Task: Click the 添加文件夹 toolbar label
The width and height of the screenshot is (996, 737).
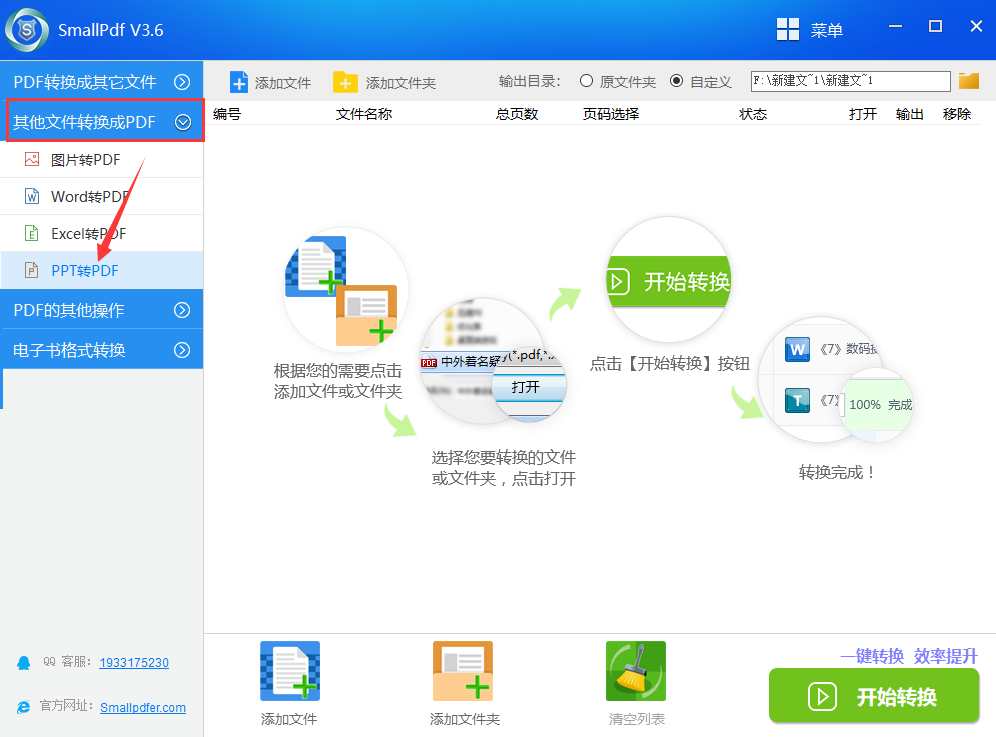Action: click(x=401, y=83)
